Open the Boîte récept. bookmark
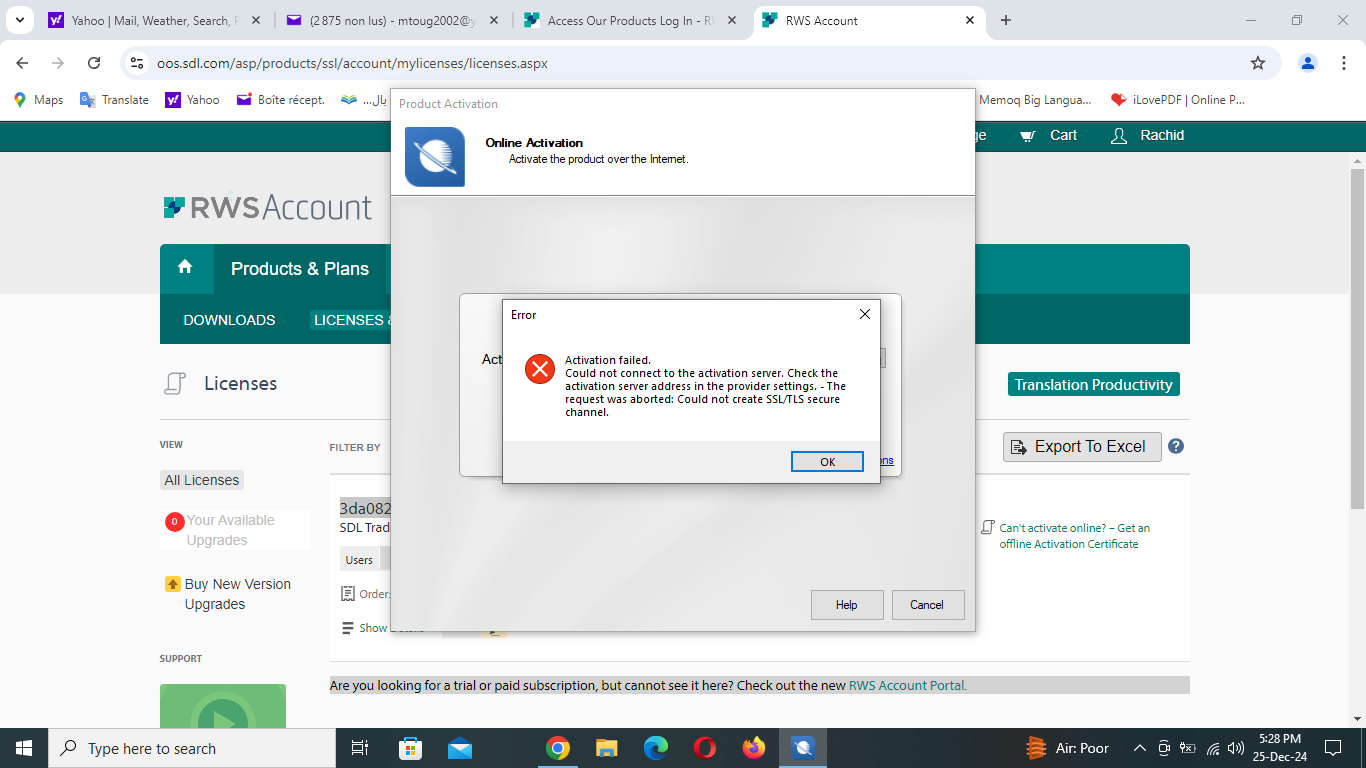This screenshot has height=768, width=1366. coord(281,100)
